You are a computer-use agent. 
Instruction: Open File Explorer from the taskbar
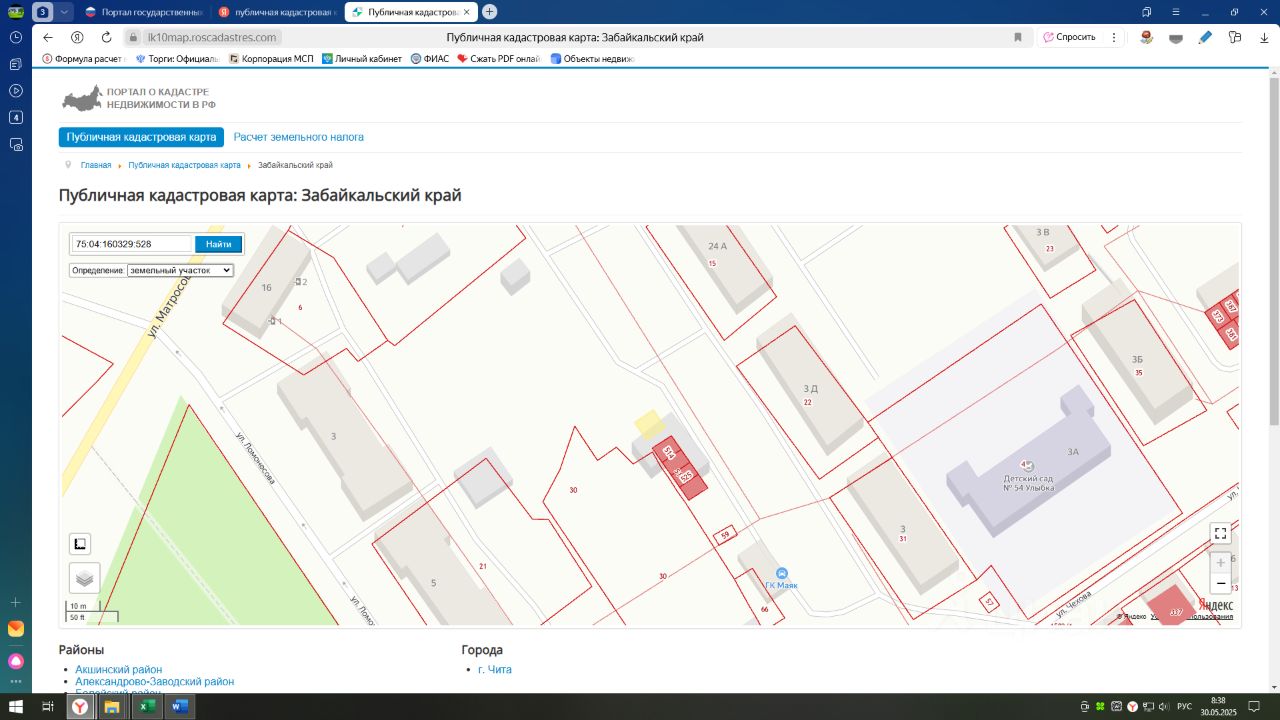[112, 707]
